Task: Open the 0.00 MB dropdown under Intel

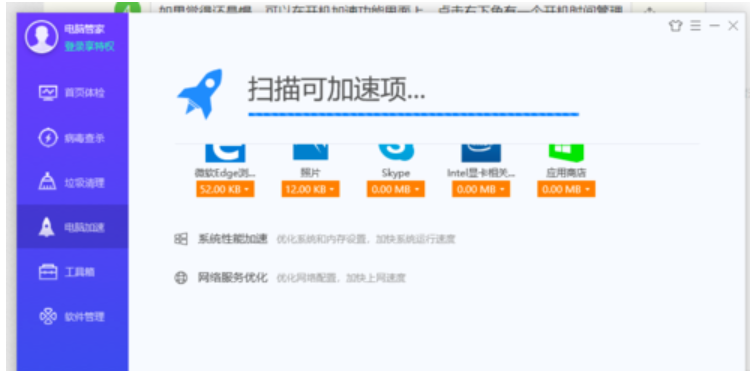Action: (x=481, y=189)
